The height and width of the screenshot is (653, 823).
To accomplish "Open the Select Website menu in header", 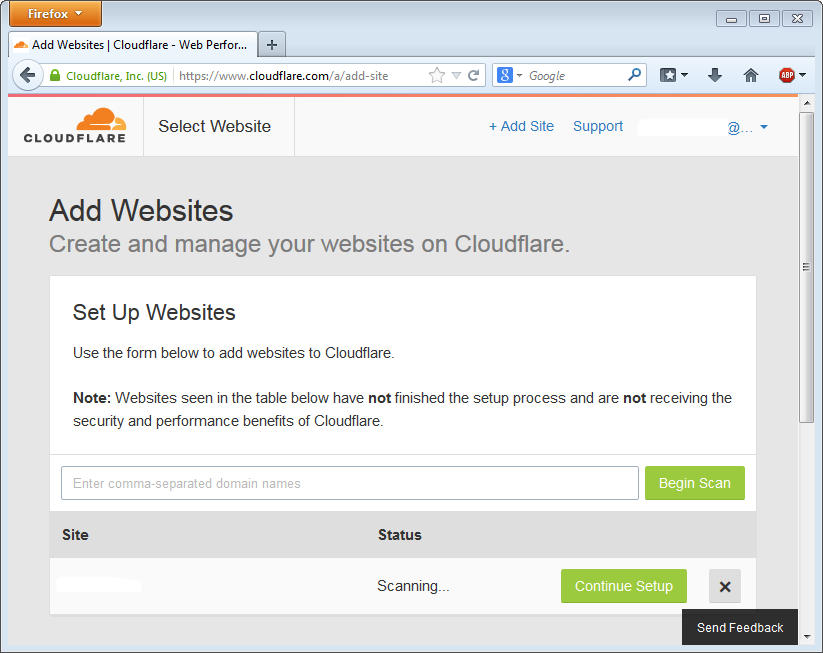I will tap(214, 127).
